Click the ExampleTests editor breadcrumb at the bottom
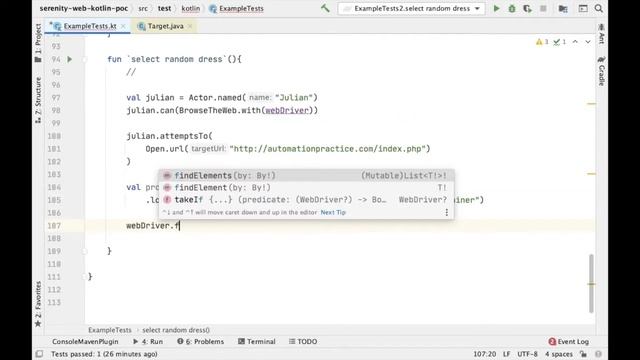Screen dimensions: 640x360 pos(110,330)
